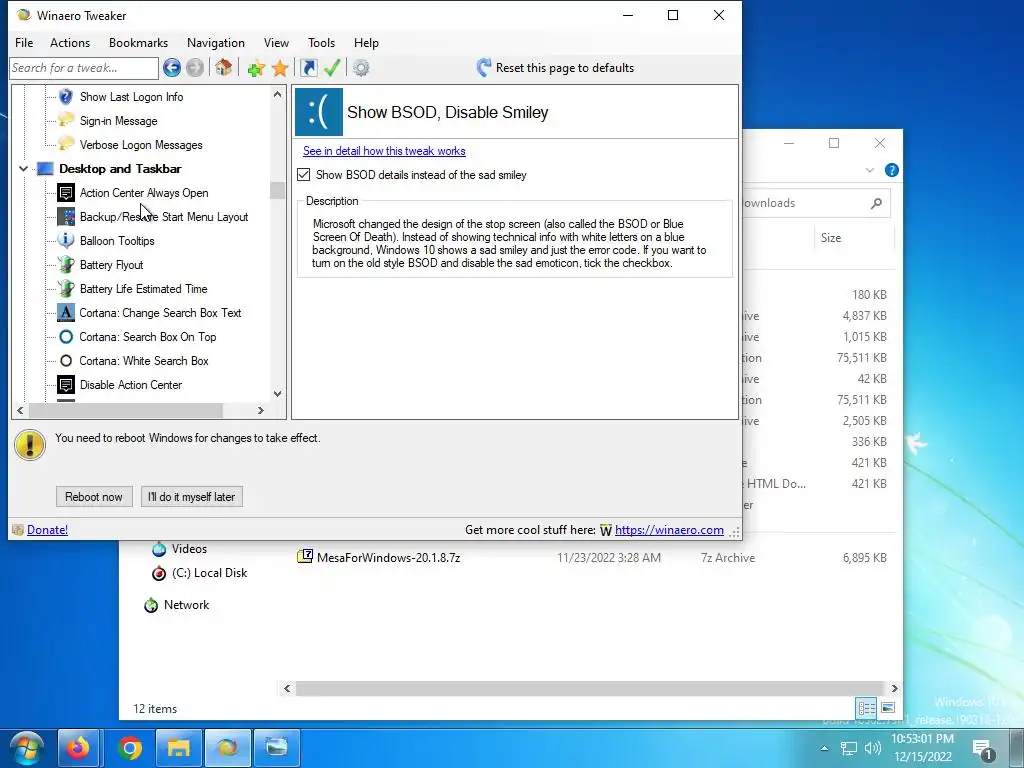Open the notifications action center icon
Screen dimensions: 1024x768
pos(982,750)
